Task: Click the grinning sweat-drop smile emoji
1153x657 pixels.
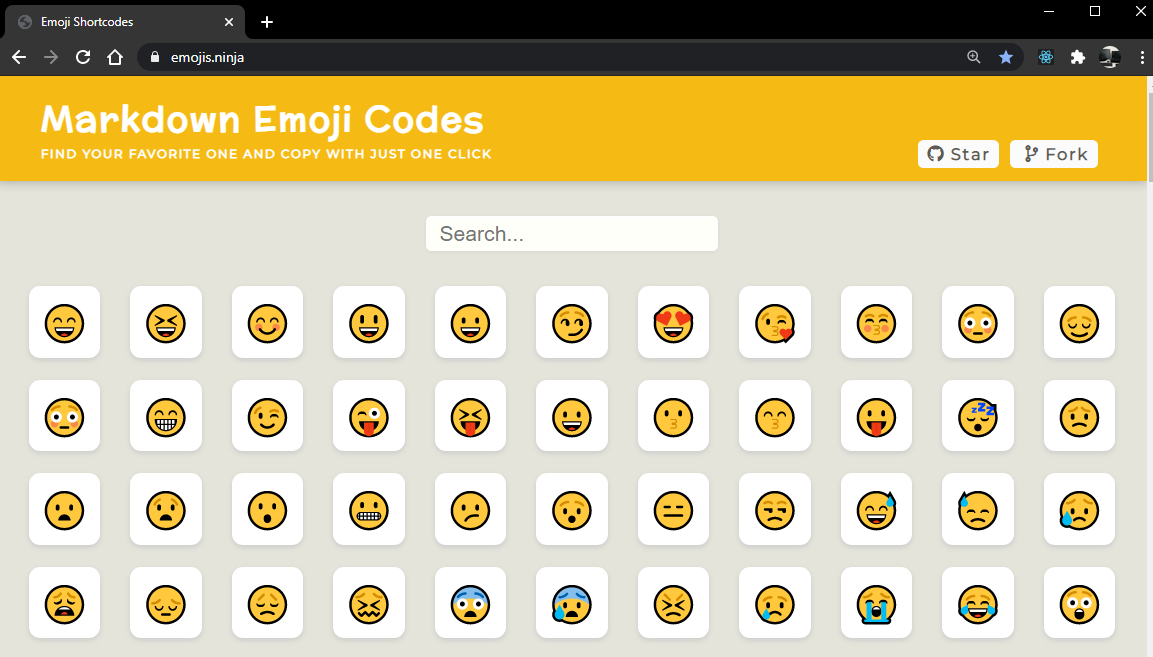Action: 876,509
